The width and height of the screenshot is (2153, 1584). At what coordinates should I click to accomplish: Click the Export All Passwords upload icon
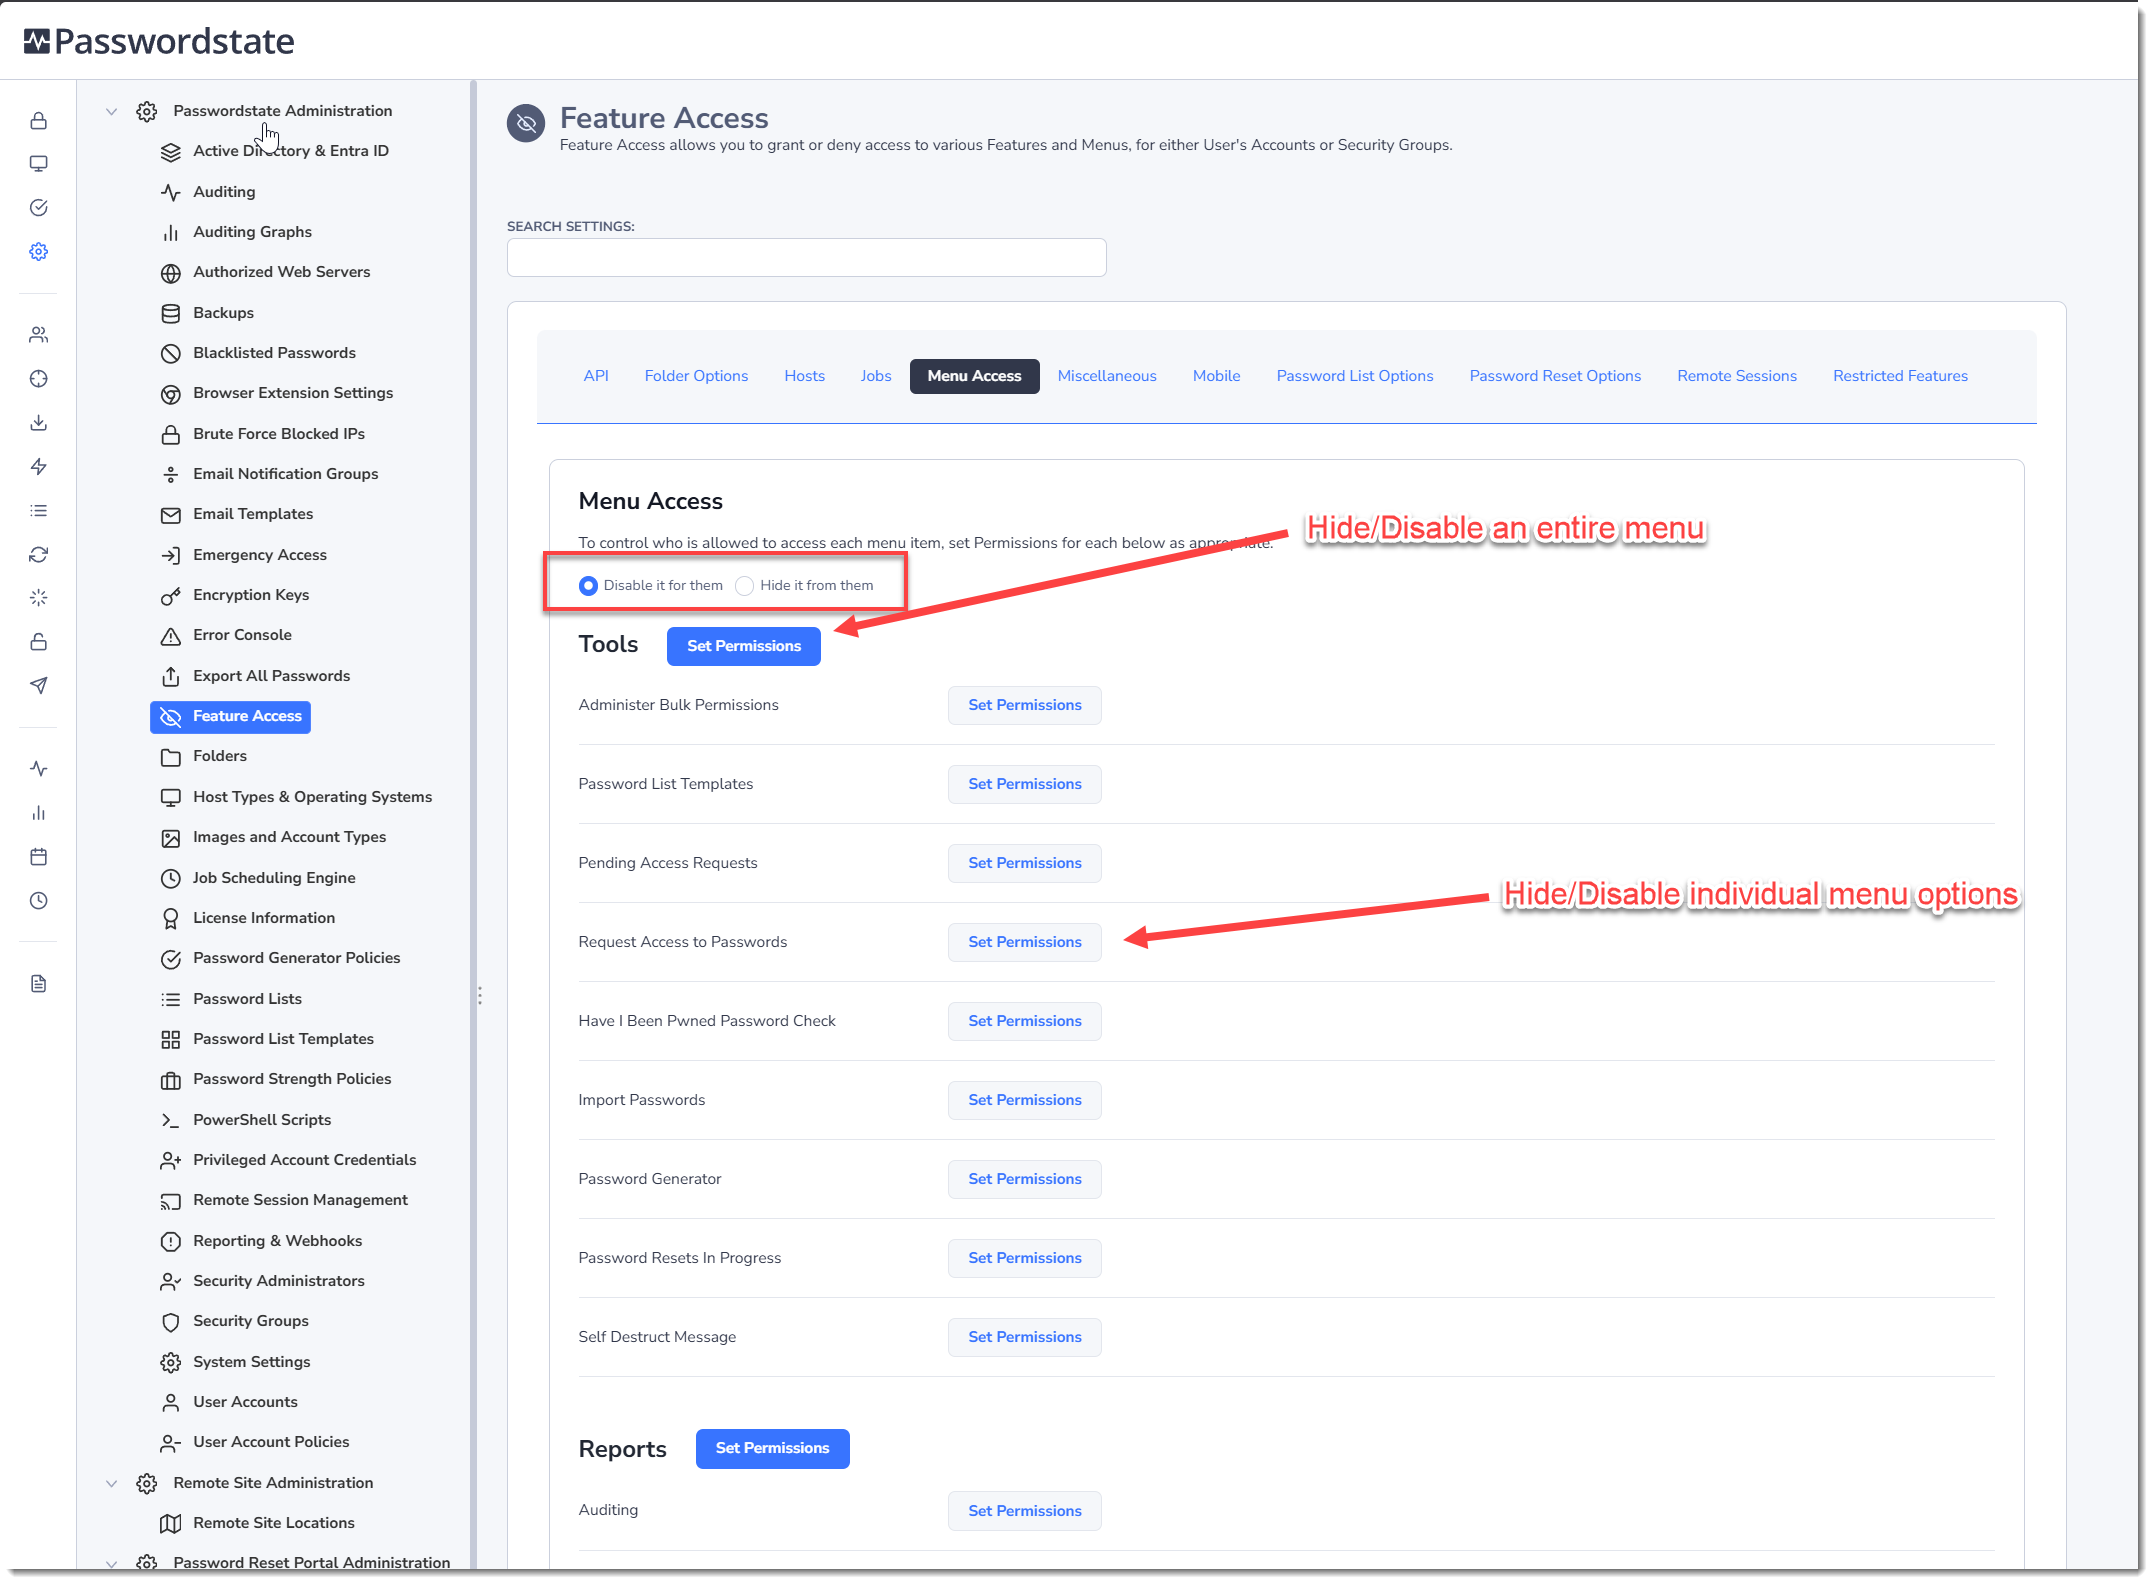click(171, 677)
